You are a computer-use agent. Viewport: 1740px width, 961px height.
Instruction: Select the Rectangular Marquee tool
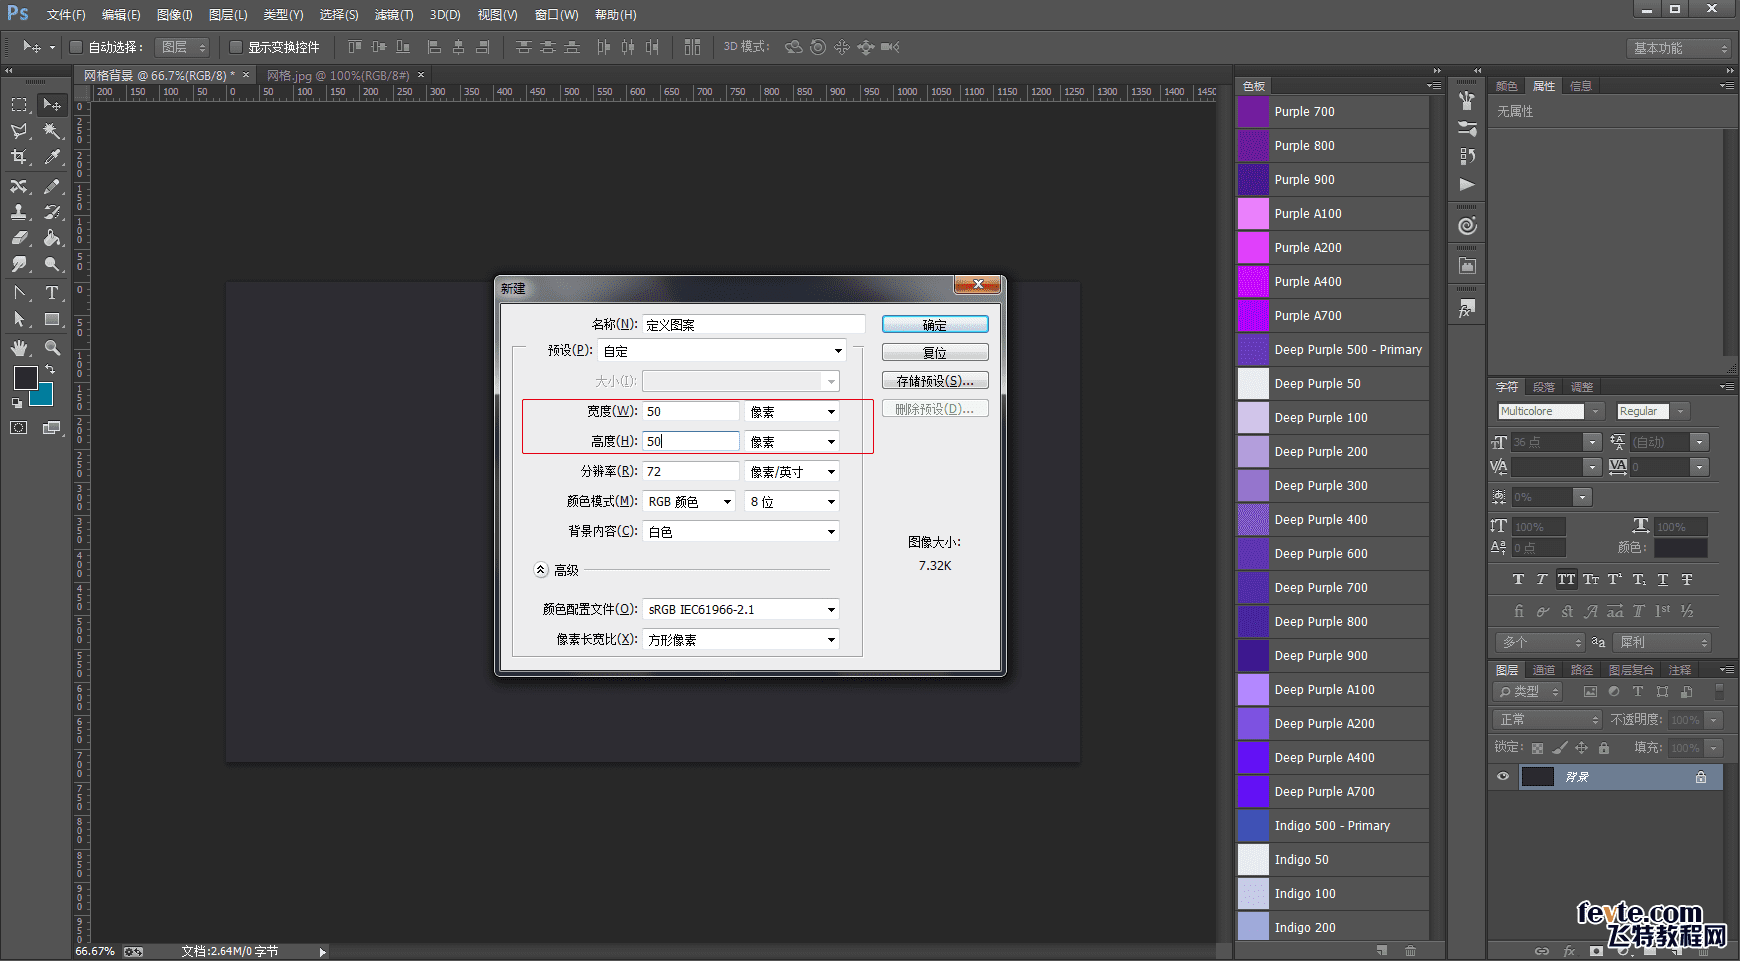click(19, 105)
